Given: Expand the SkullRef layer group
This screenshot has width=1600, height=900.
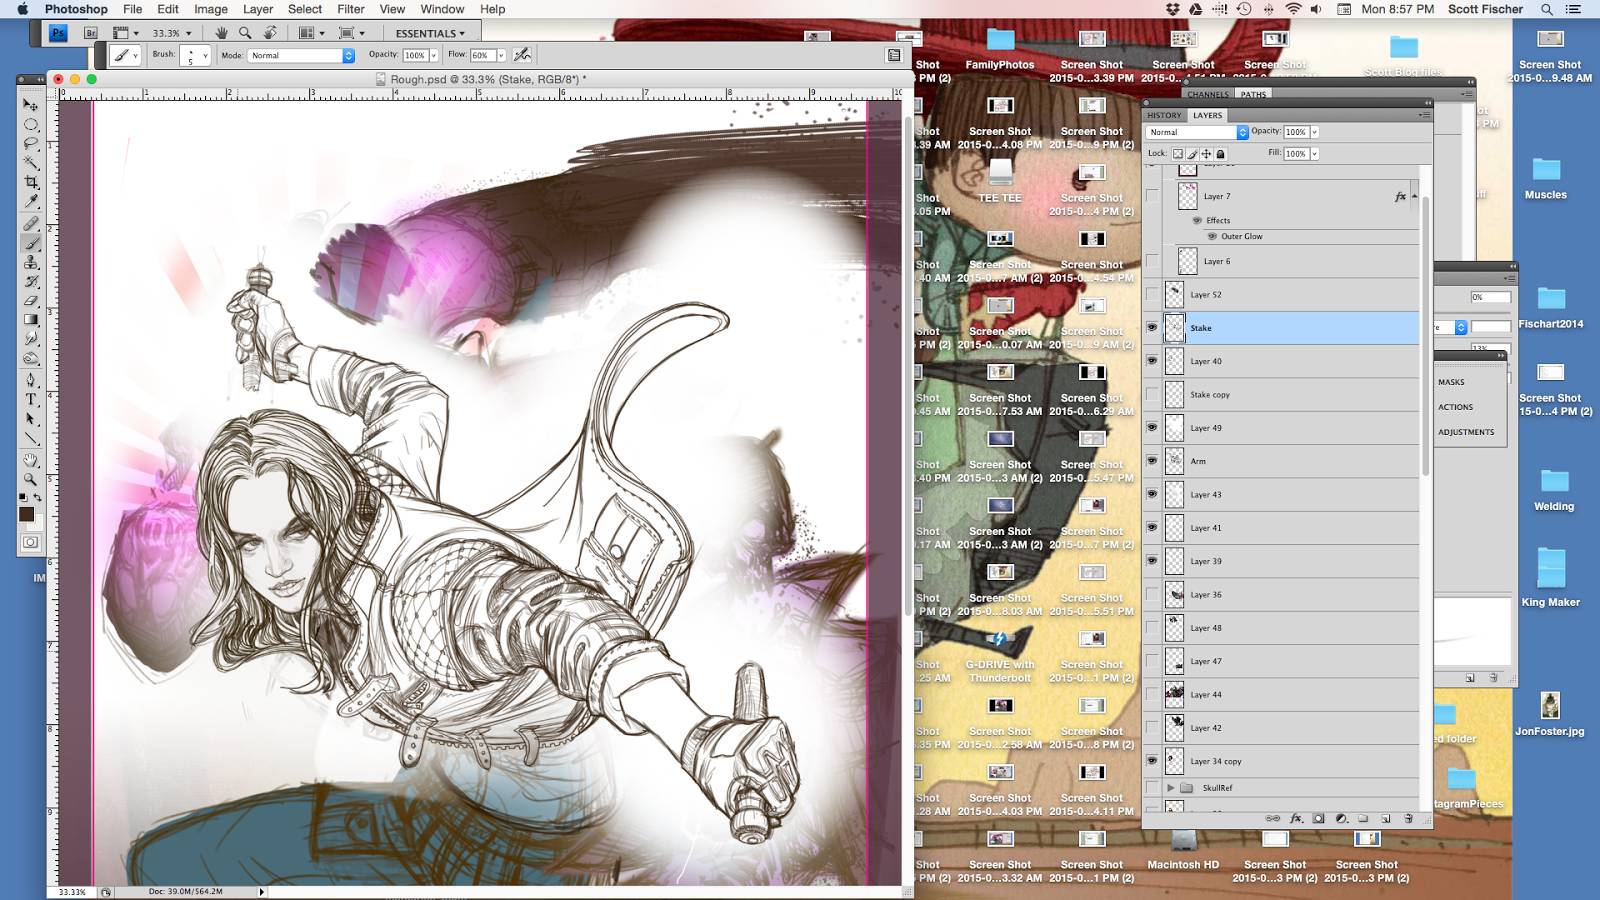Looking at the screenshot, I should 1170,788.
